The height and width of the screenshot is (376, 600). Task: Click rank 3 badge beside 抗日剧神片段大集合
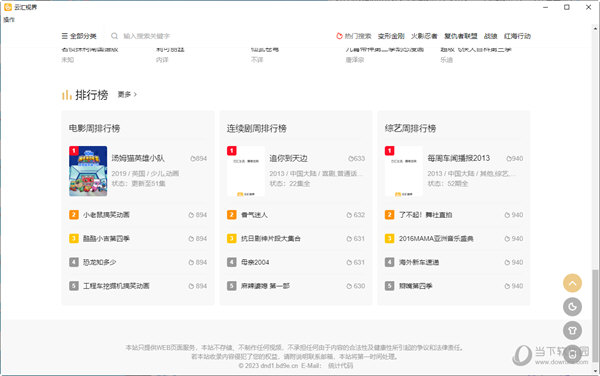pos(232,238)
